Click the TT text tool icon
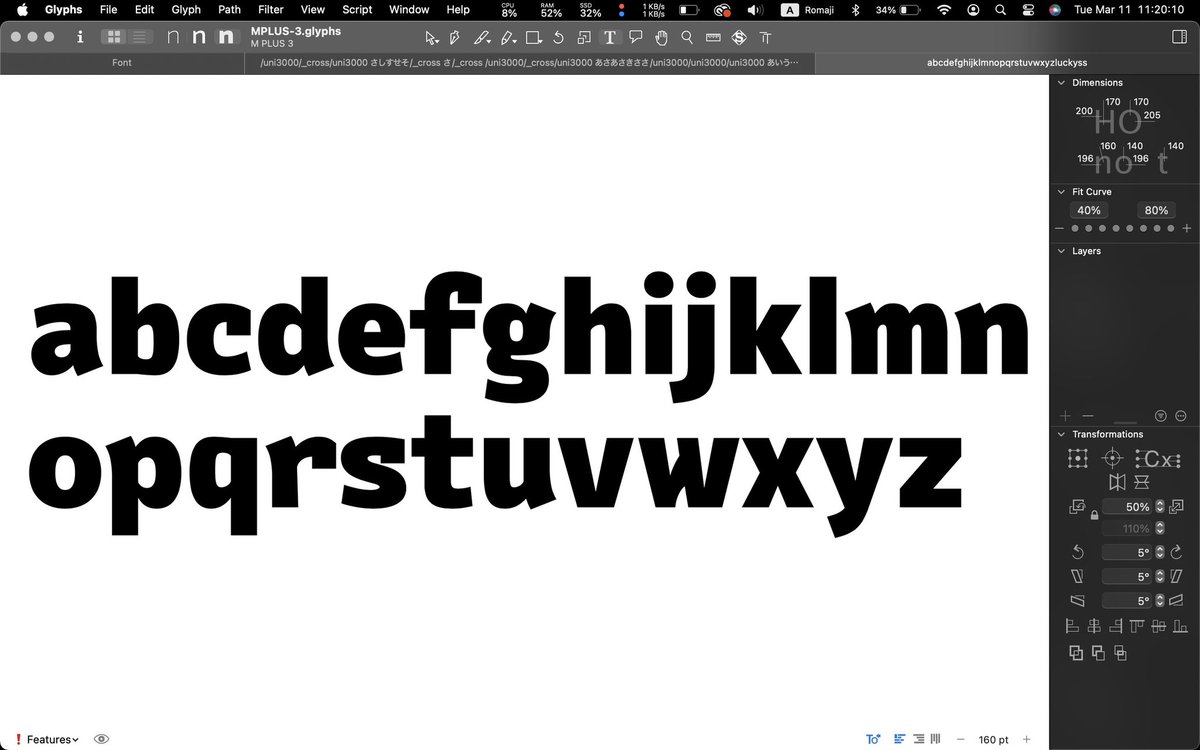The width and height of the screenshot is (1200, 750). click(765, 38)
